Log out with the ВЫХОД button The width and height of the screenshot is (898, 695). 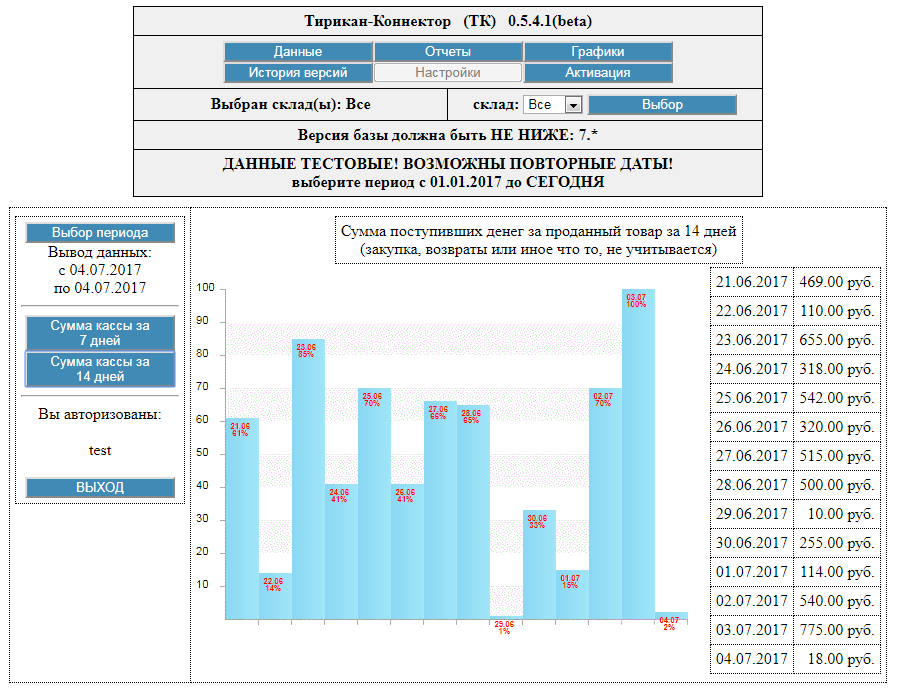[100, 487]
